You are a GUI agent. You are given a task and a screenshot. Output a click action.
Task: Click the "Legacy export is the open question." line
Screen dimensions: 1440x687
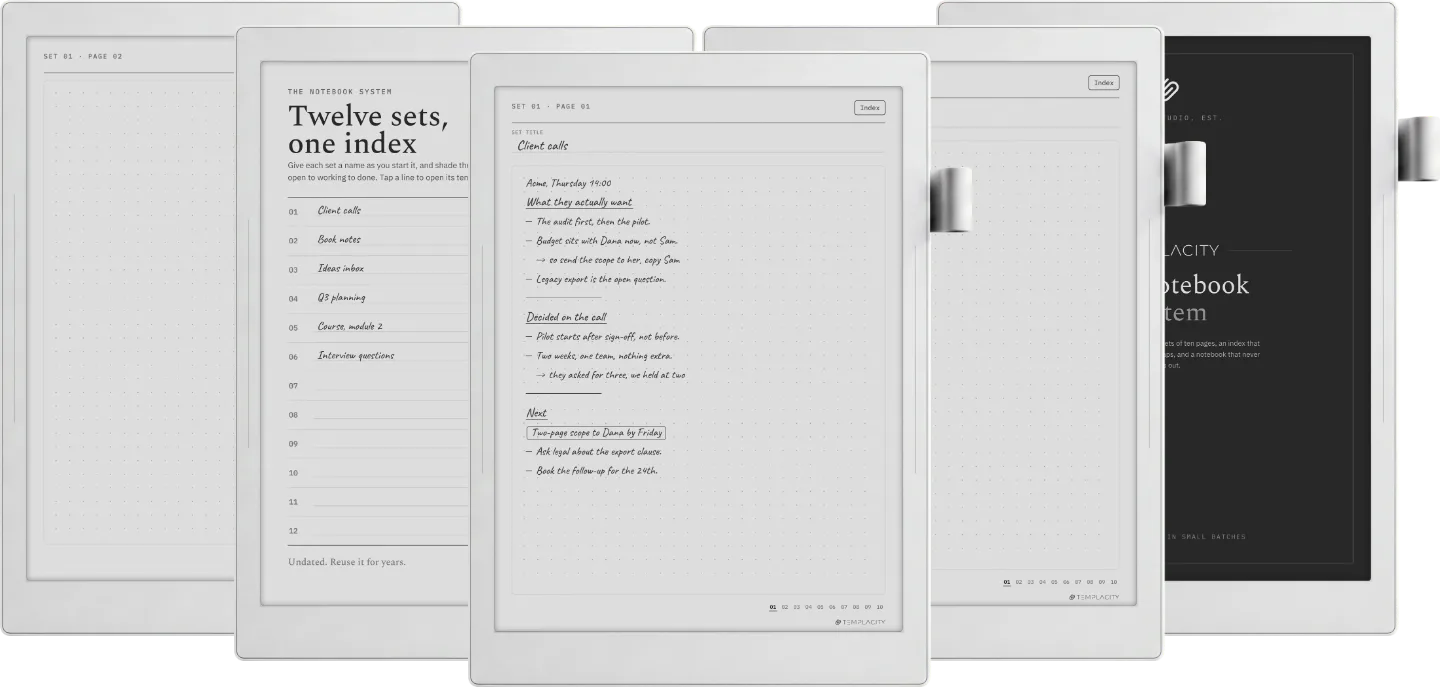click(x=596, y=280)
